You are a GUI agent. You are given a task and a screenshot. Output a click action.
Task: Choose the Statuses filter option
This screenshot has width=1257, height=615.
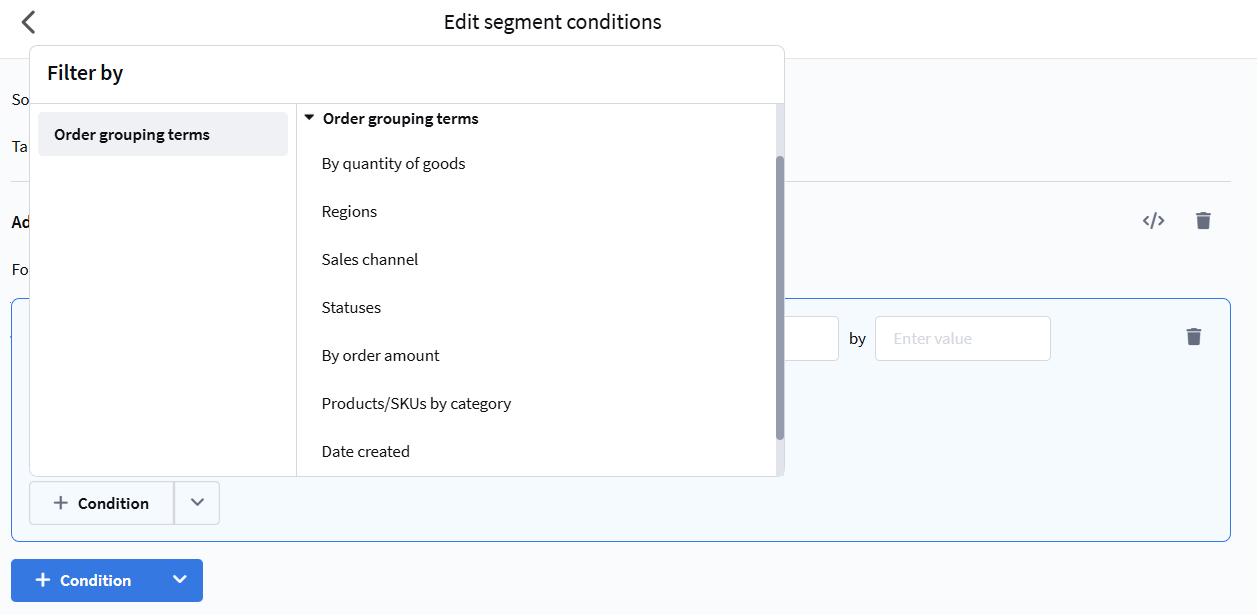[351, 307]
